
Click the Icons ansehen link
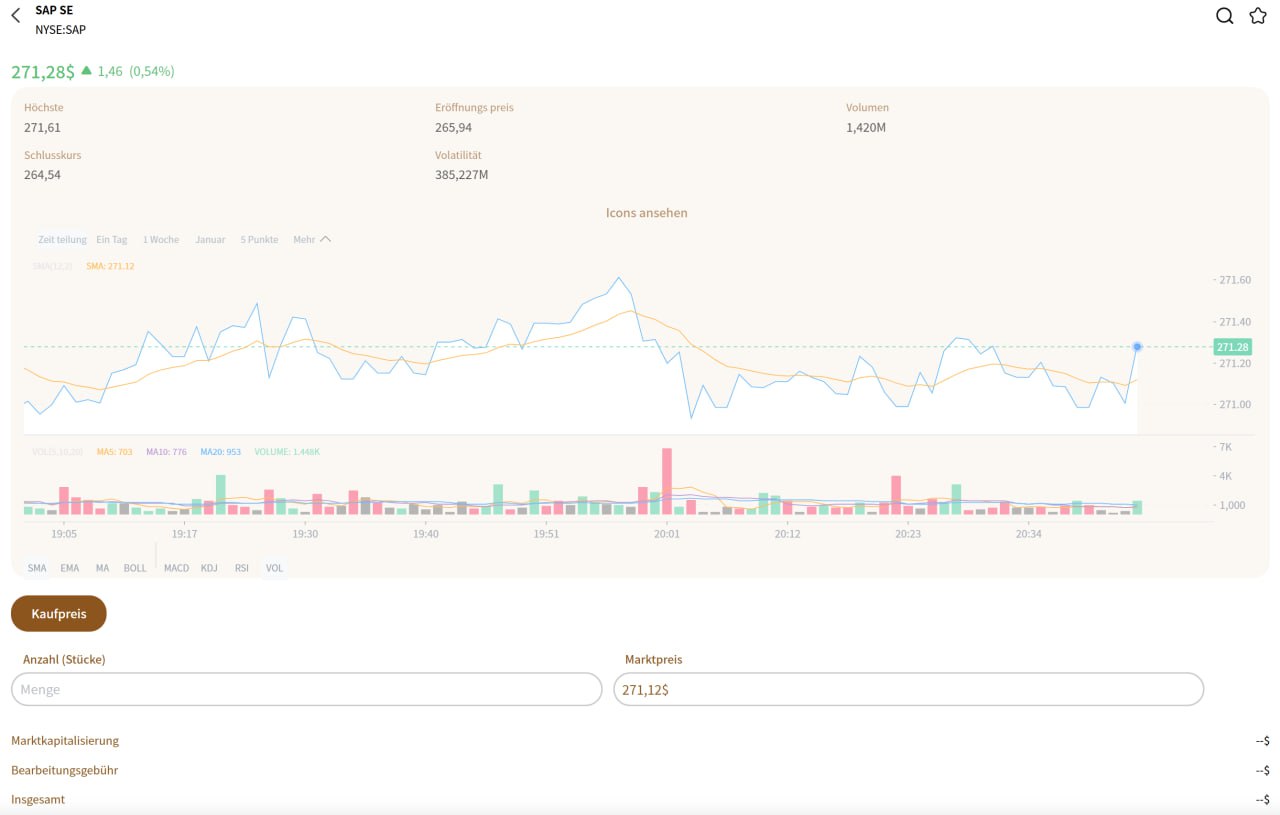point(646,213)
